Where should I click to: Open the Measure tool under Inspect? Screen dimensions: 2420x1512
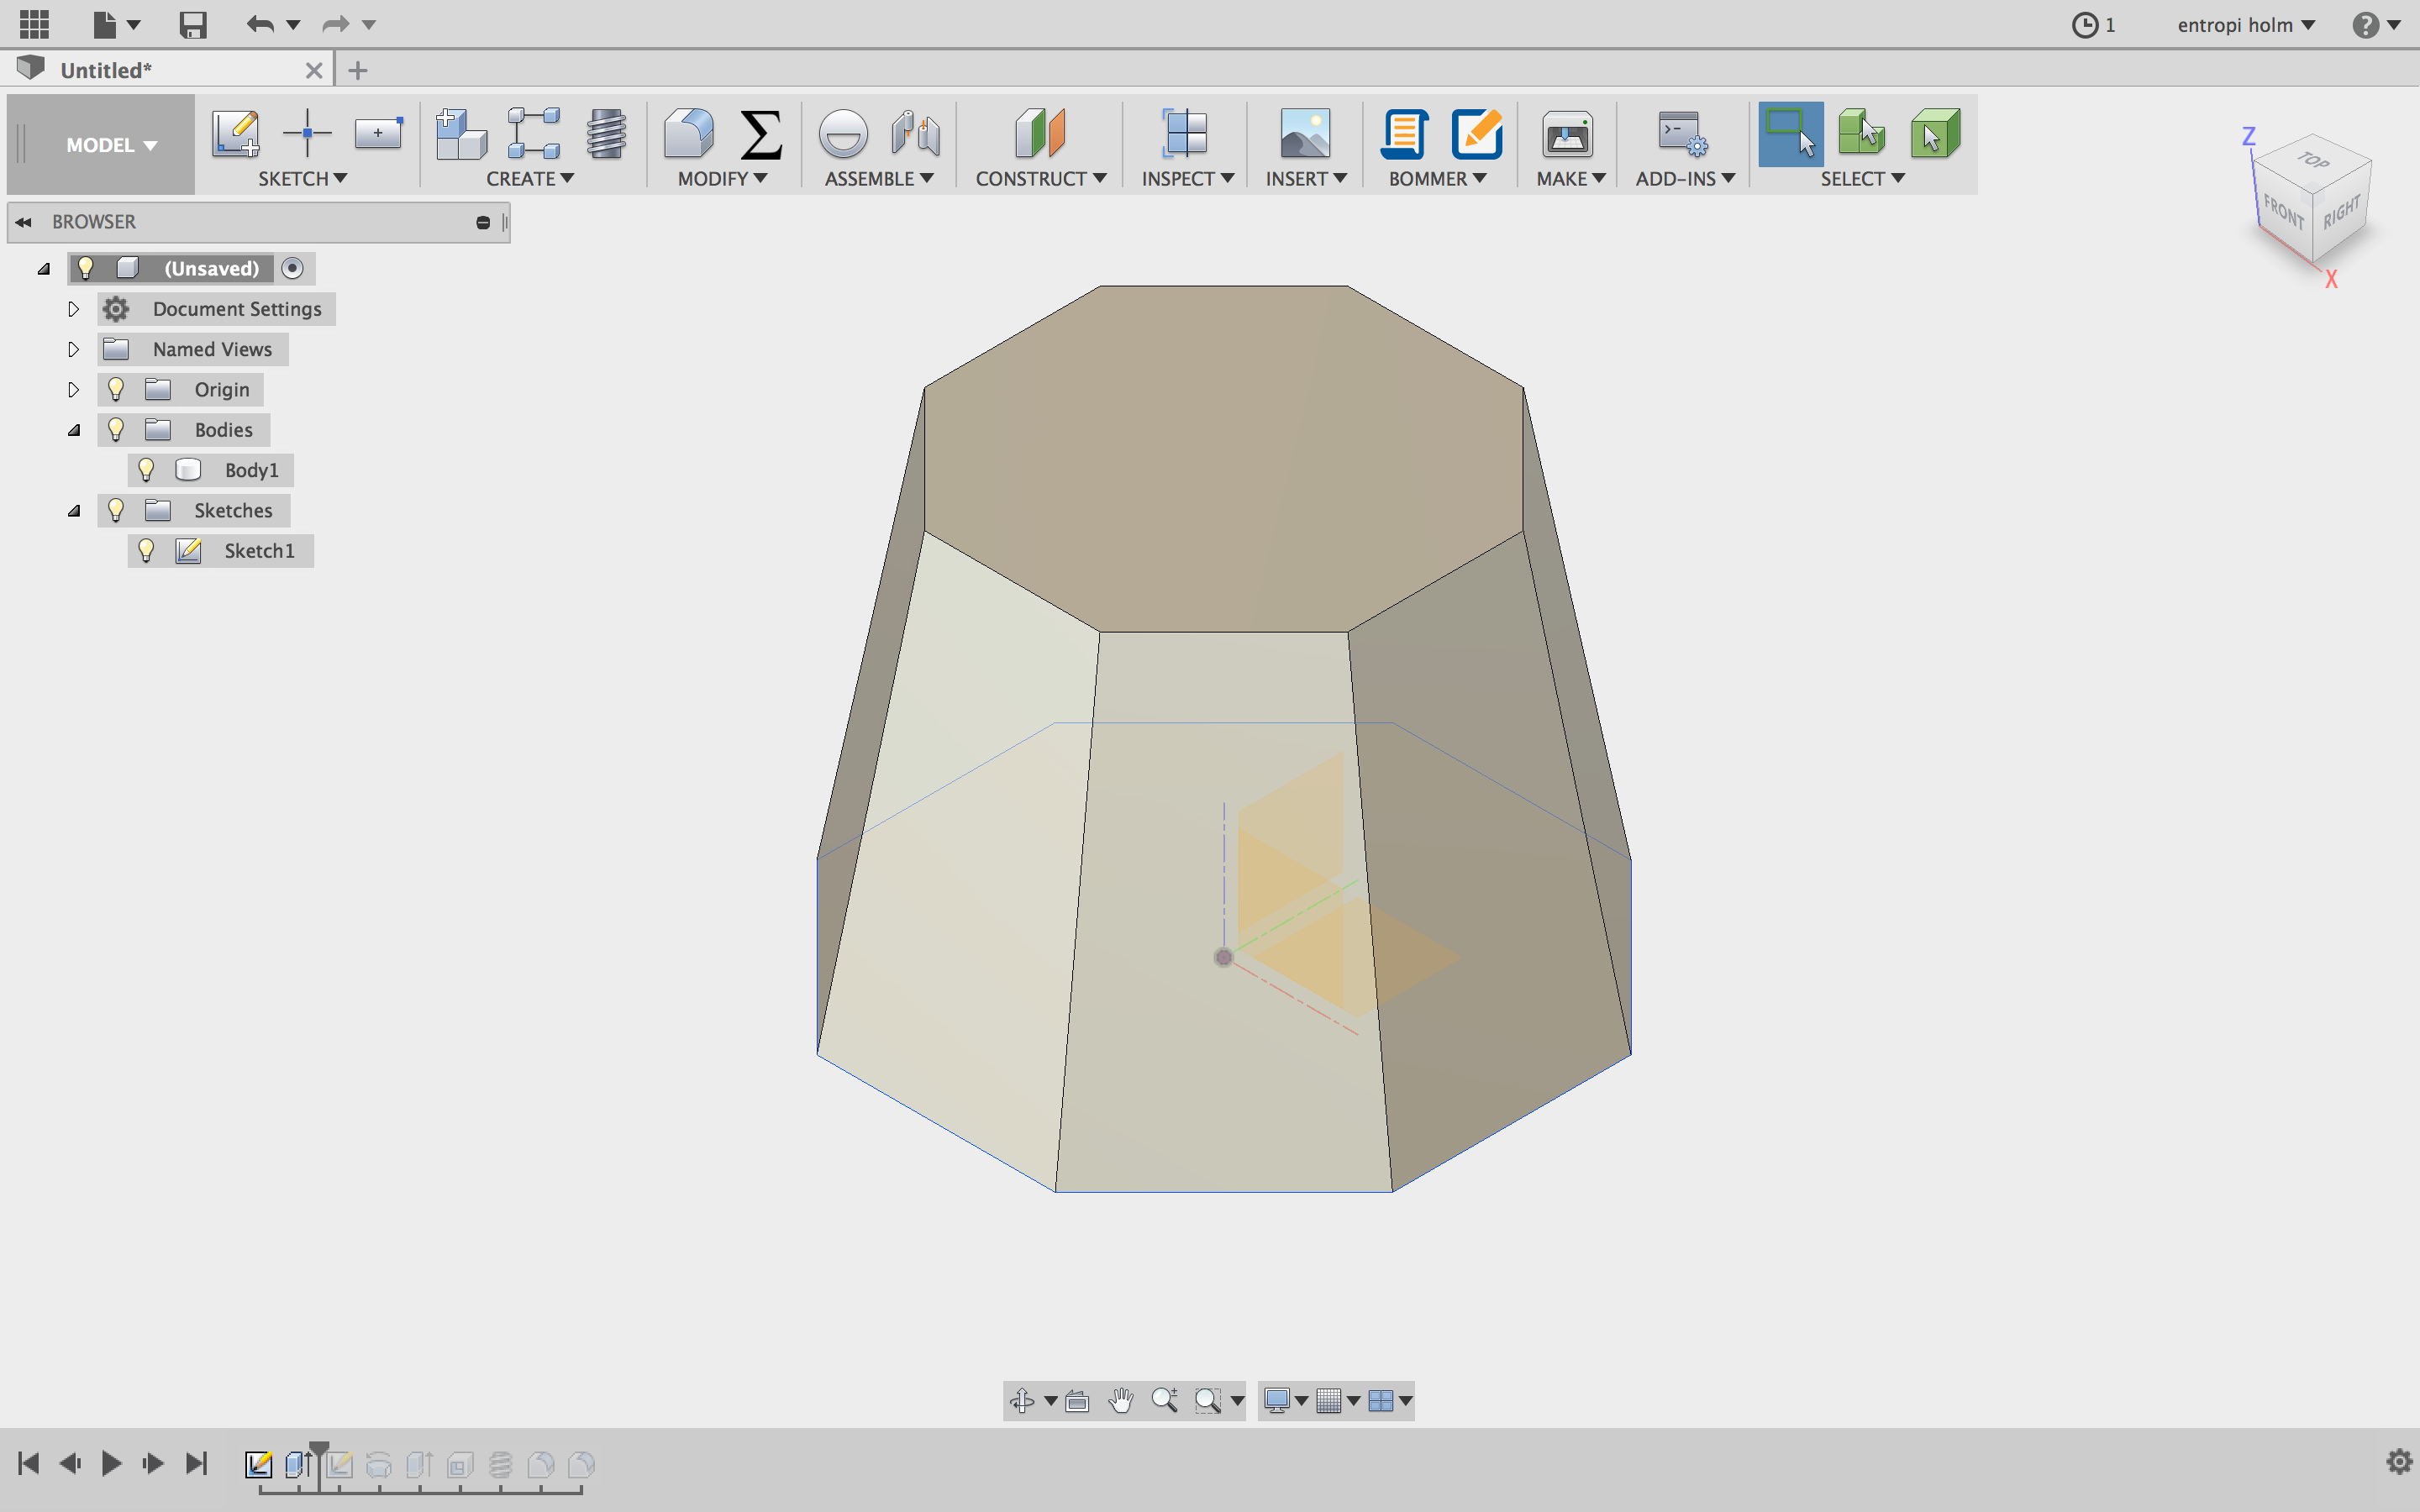click(1184, 133)
